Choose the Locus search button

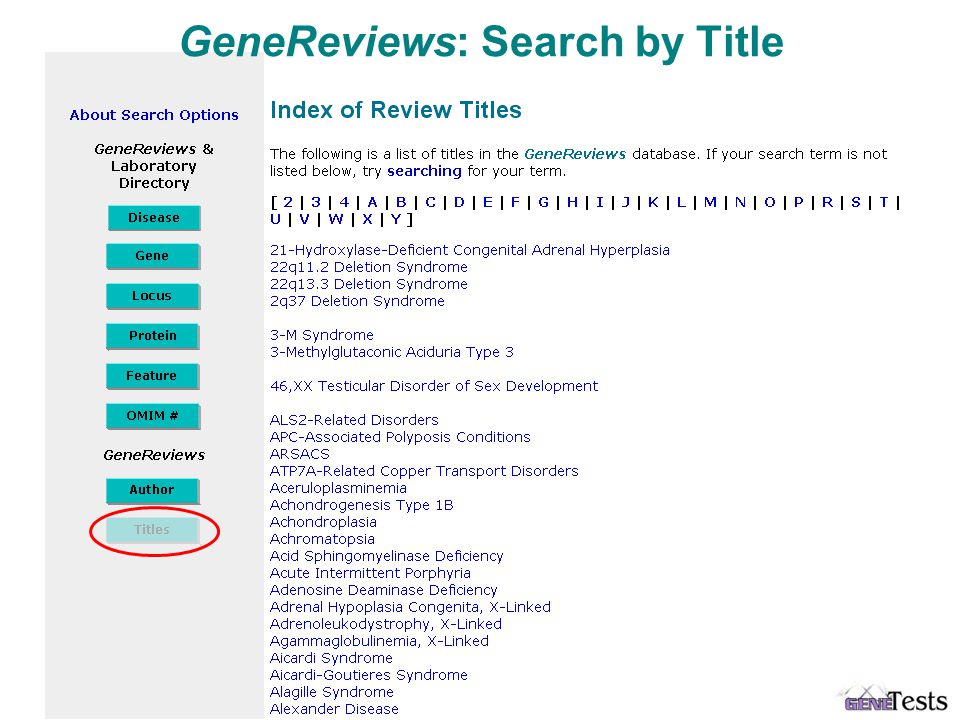(152, 296)
